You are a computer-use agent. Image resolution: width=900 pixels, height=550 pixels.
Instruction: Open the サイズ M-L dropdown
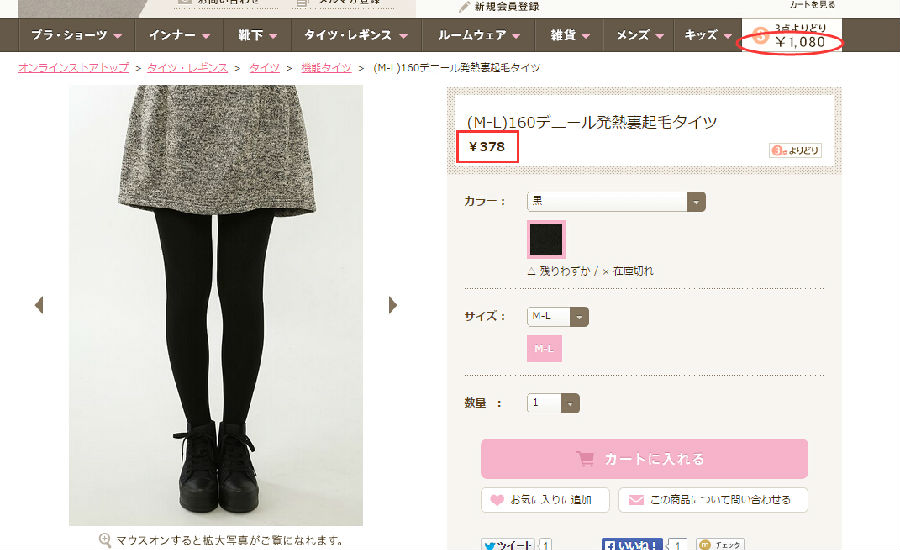[x=557, y=316]
